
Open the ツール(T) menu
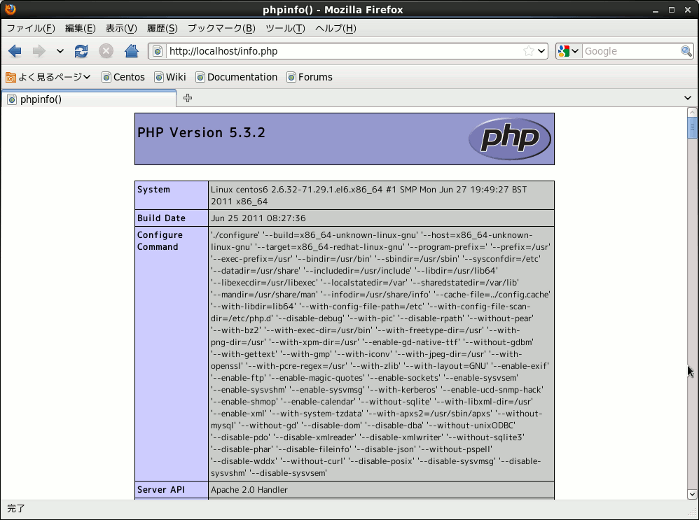coord(286,28)
